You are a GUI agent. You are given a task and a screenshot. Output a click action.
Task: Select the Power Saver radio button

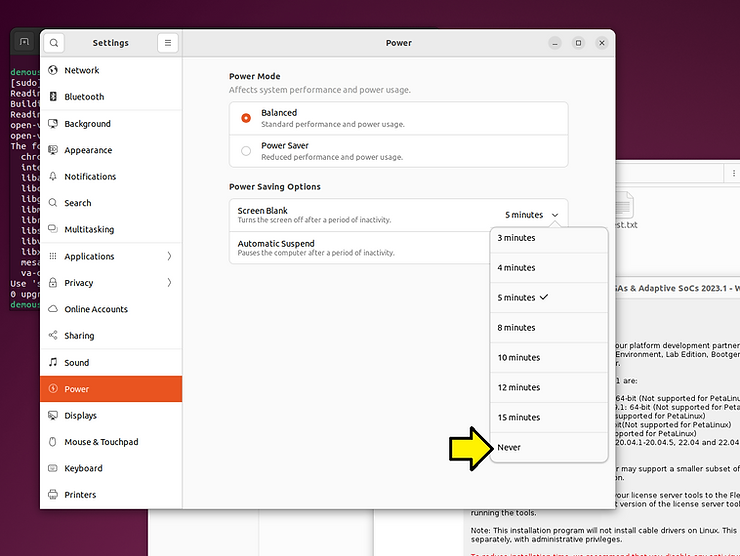[x=246, y=151]
